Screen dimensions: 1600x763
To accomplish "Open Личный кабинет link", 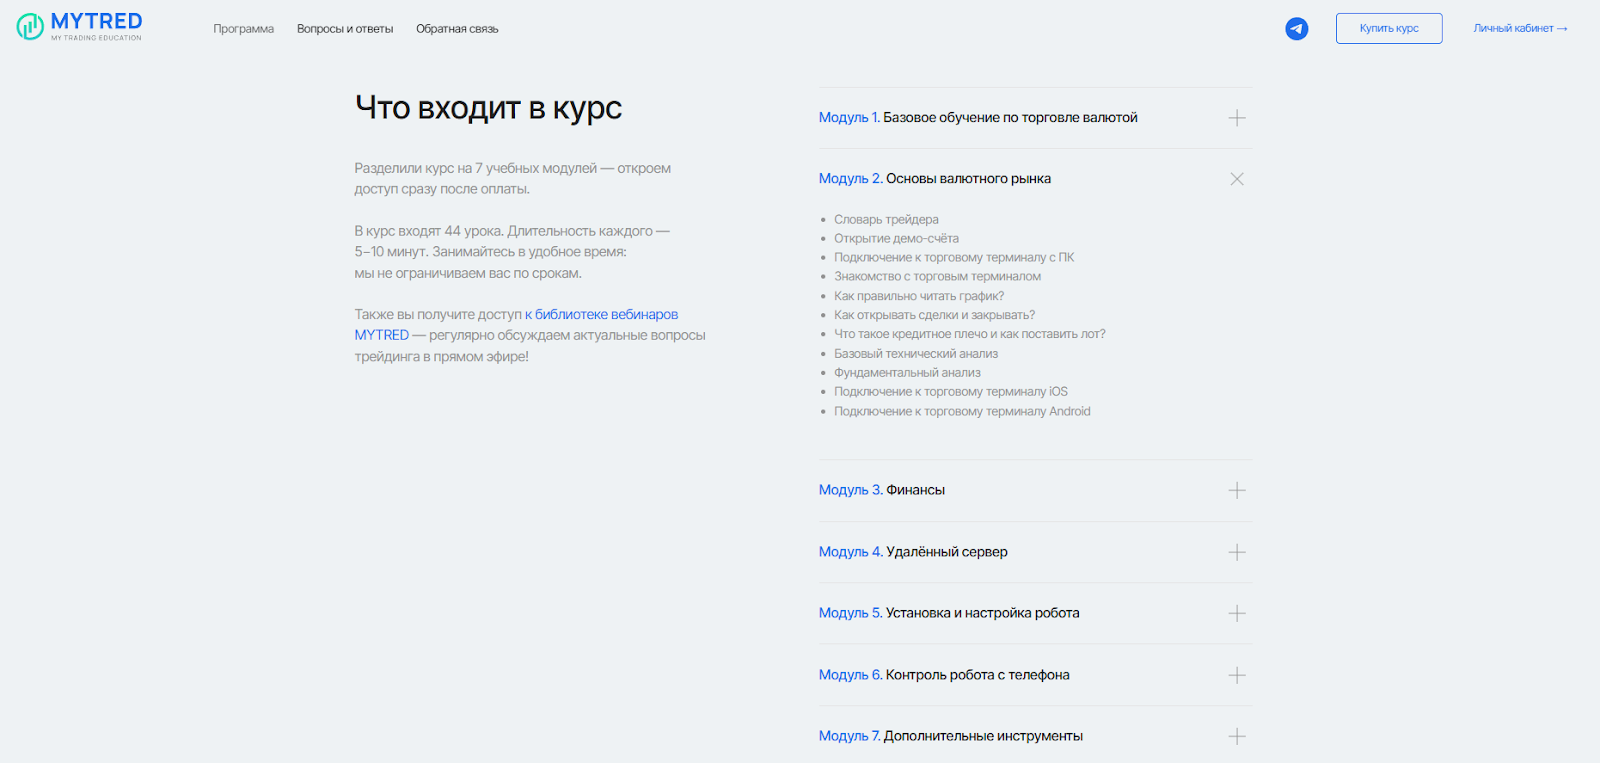I will pyautogui.click(x=1519, y=29).
